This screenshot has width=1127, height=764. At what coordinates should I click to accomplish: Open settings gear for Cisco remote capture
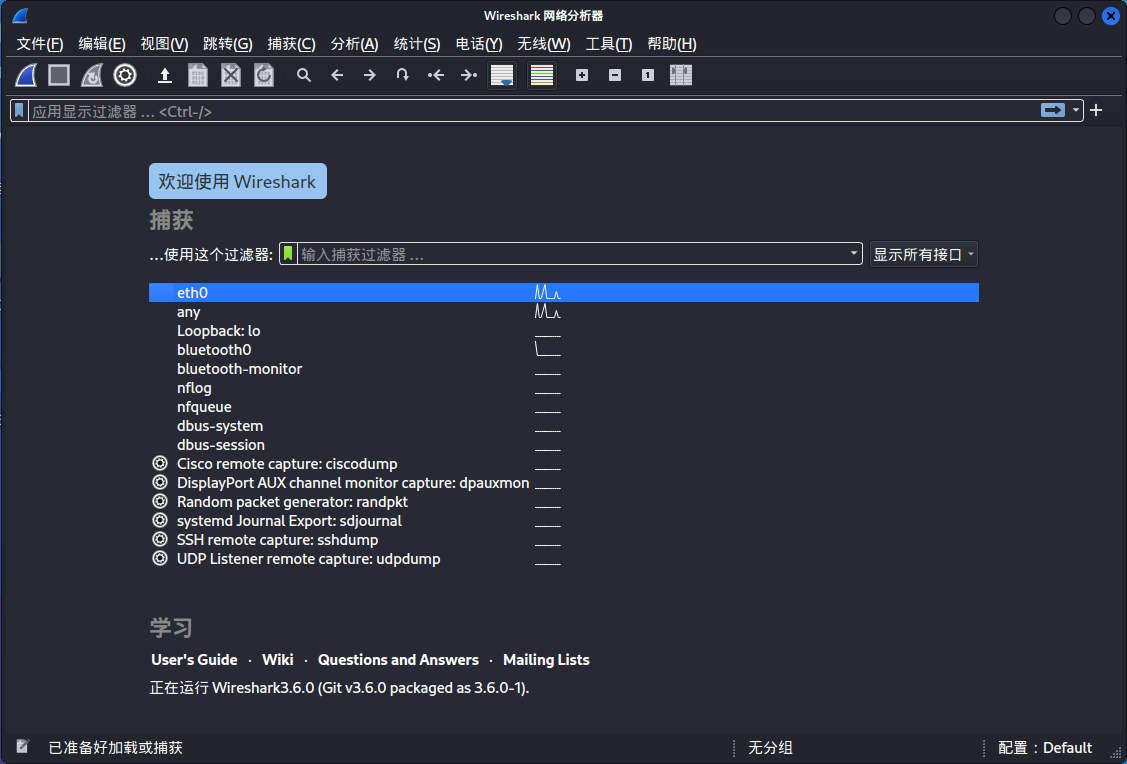point(160,464)
